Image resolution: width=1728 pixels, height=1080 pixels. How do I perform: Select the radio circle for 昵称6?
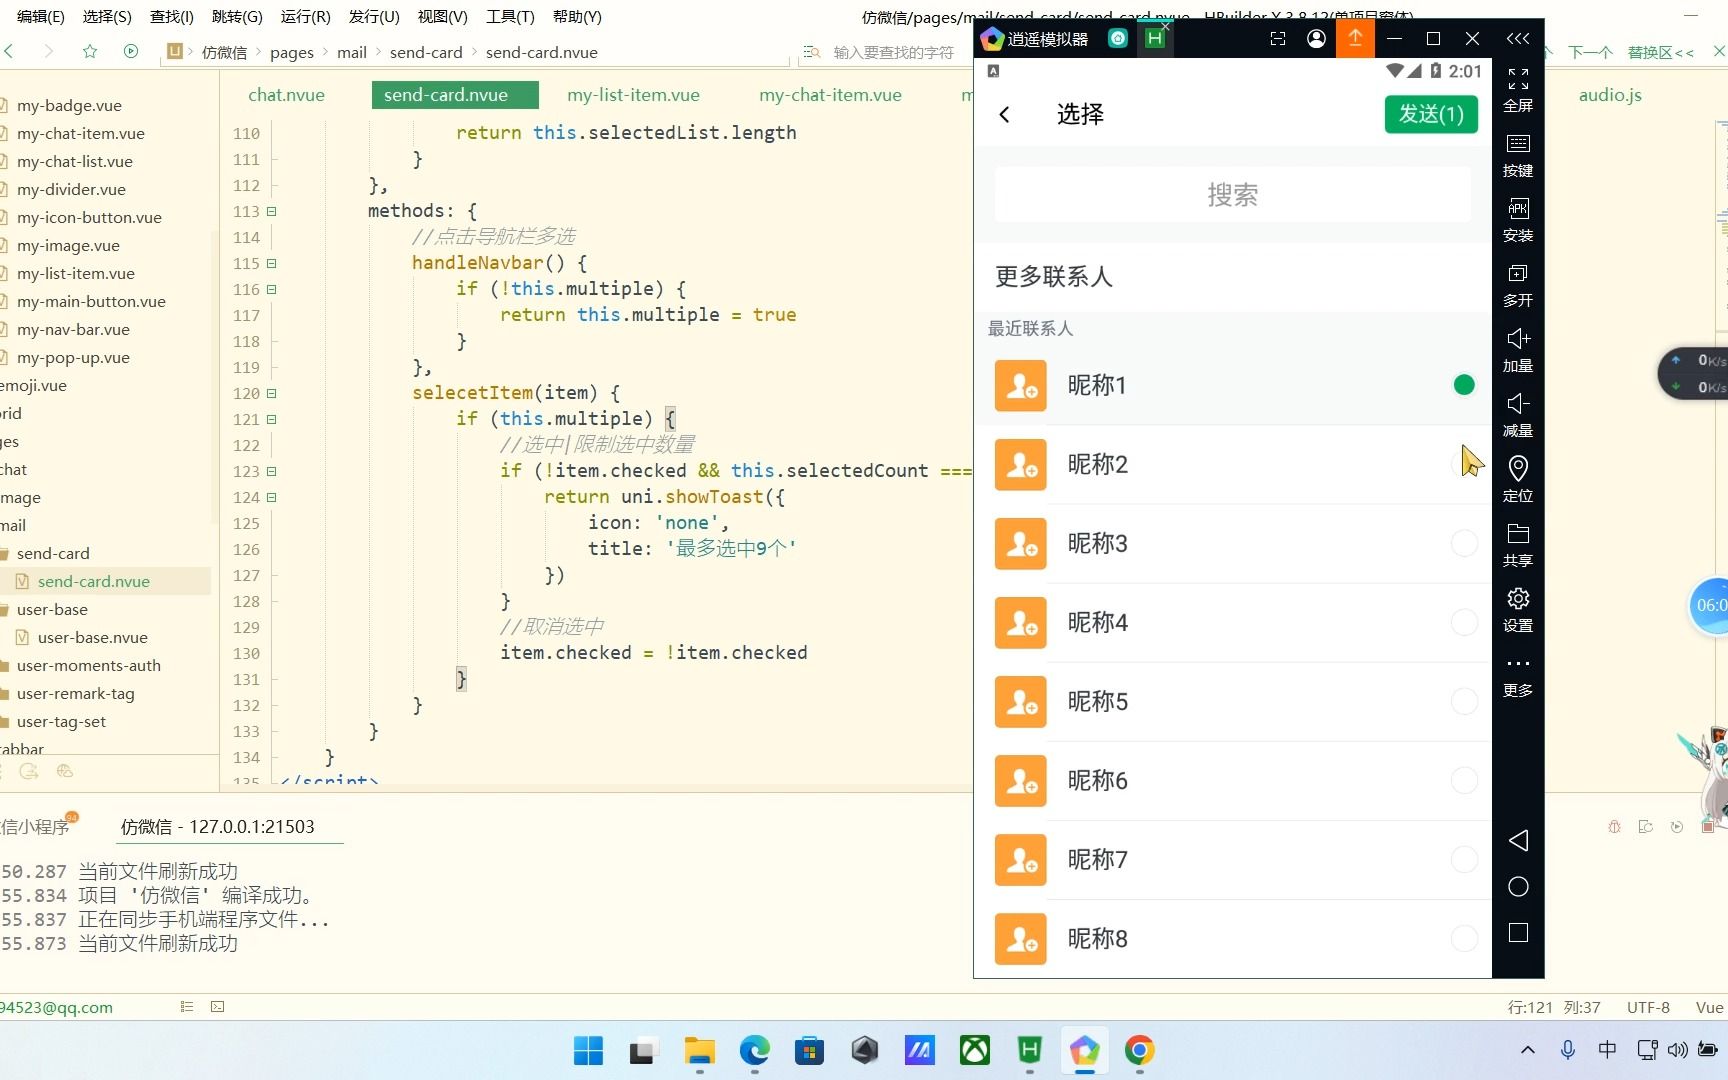1464,780
